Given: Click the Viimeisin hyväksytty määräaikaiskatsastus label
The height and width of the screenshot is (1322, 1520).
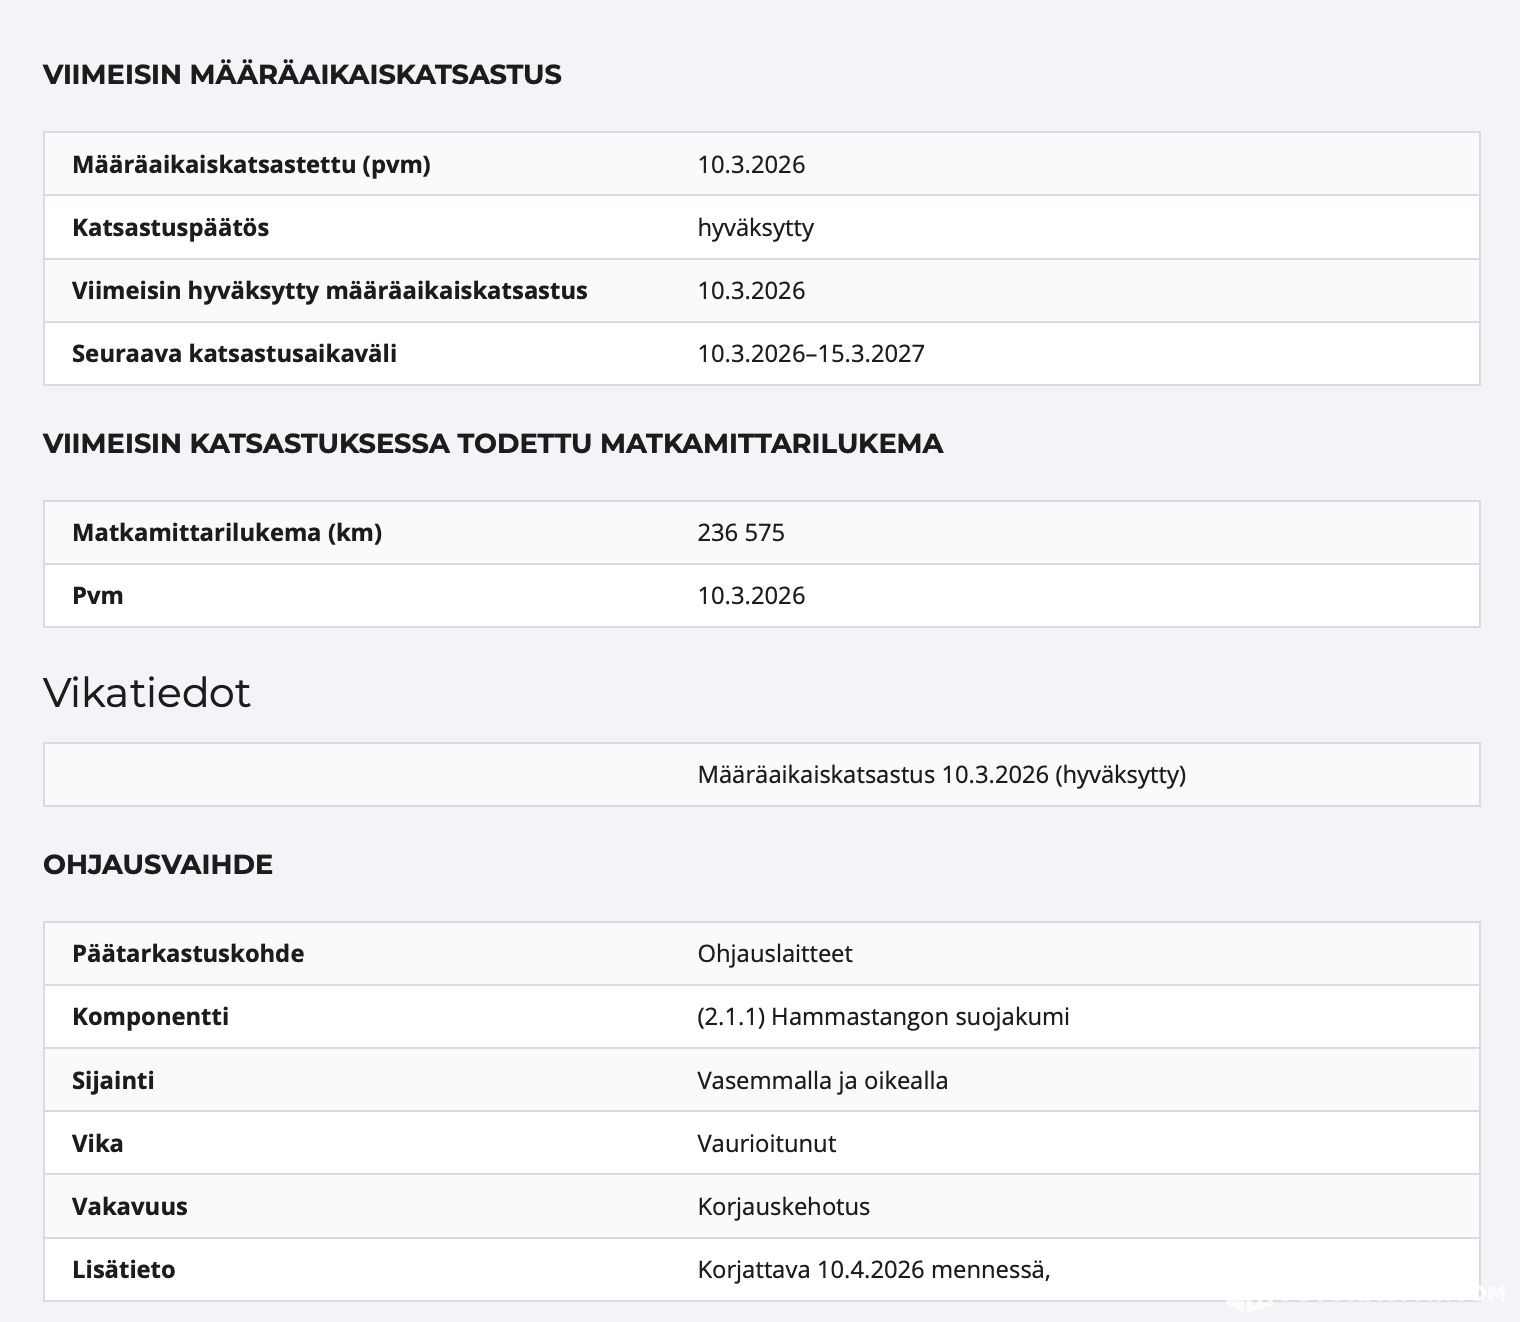Looking at the screenshot, I should [x=329, y=291].
